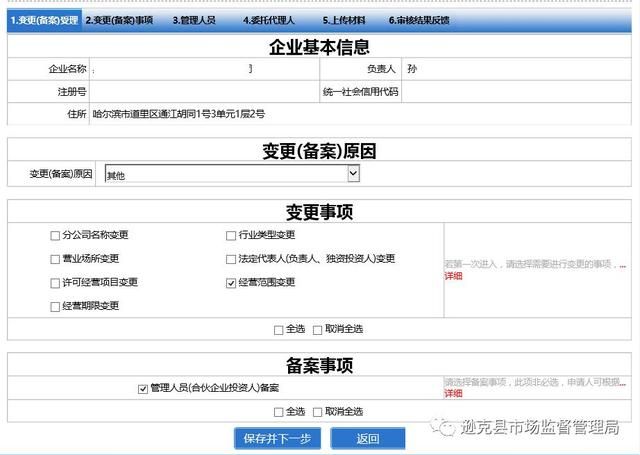Open the 详细 link in 变更事项 section
640x455 pixels.
coord(453,276)
